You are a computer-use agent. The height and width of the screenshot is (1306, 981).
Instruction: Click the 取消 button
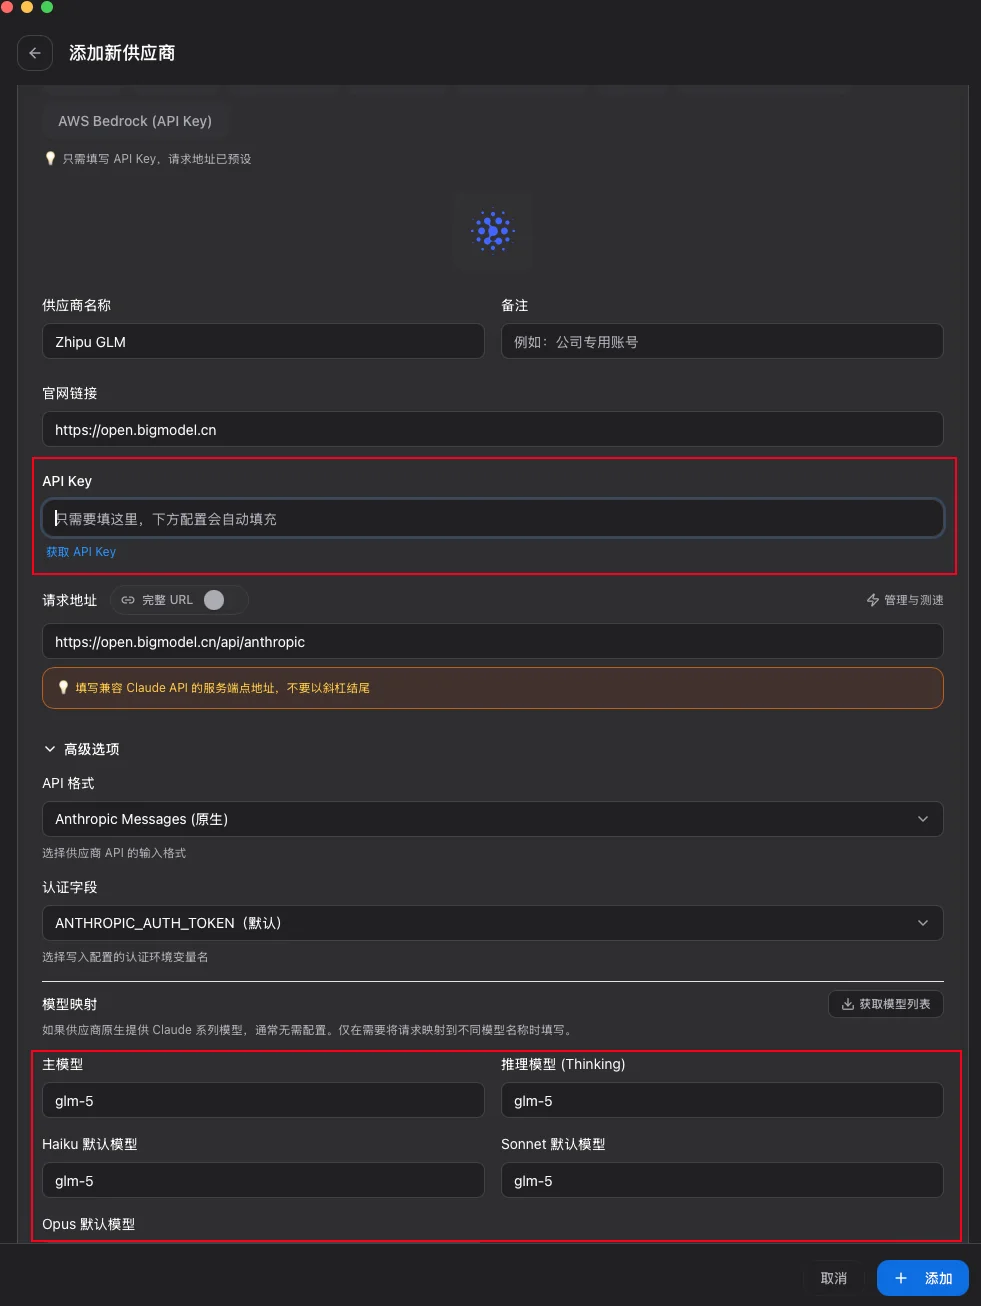pos(834,1278)
